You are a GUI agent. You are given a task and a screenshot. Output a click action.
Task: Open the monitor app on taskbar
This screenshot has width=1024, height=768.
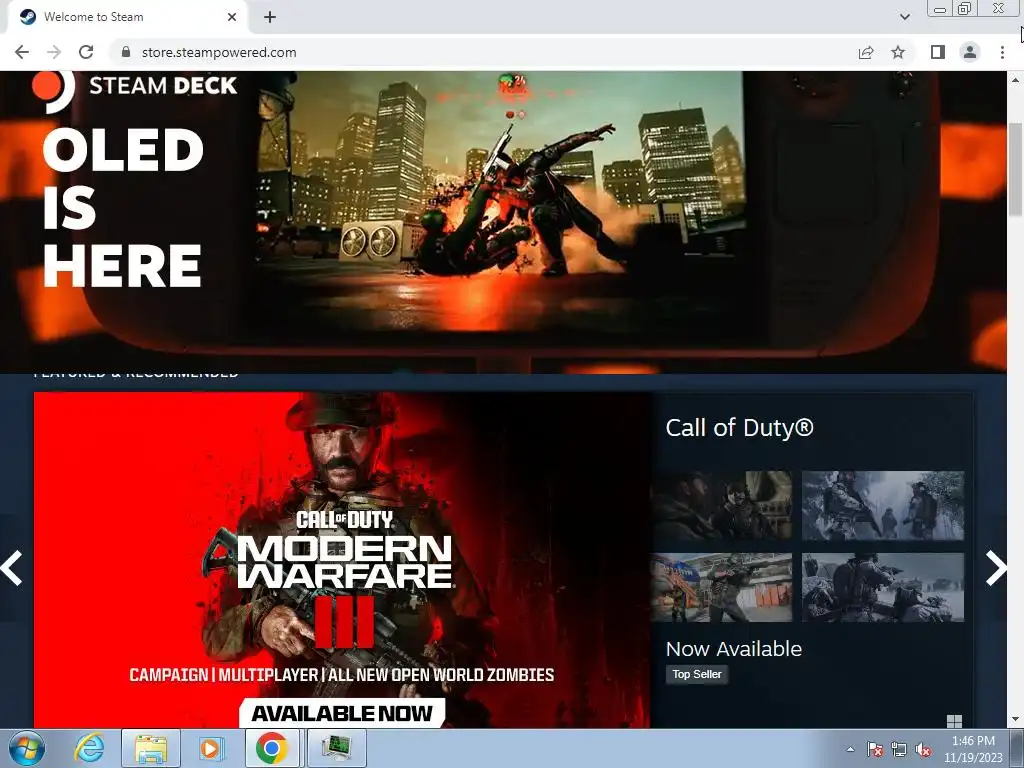(x=336, y=748)
